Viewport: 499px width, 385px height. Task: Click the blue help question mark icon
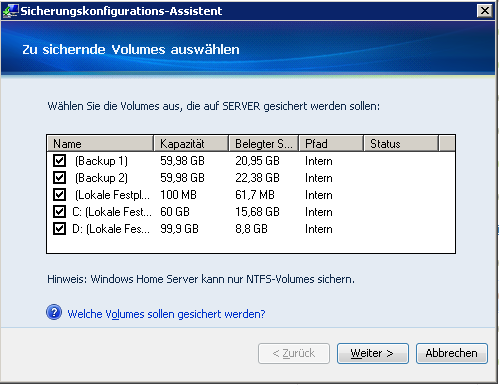(x=54, y=312)
